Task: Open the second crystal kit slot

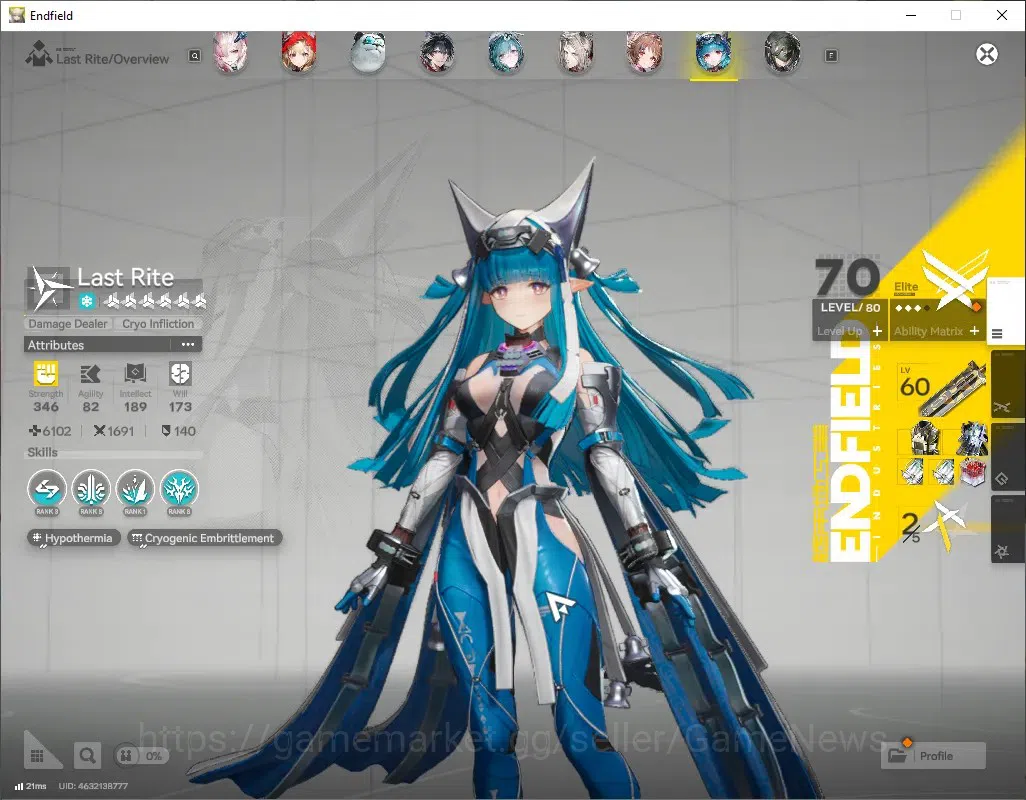Action: coord(943,471)
